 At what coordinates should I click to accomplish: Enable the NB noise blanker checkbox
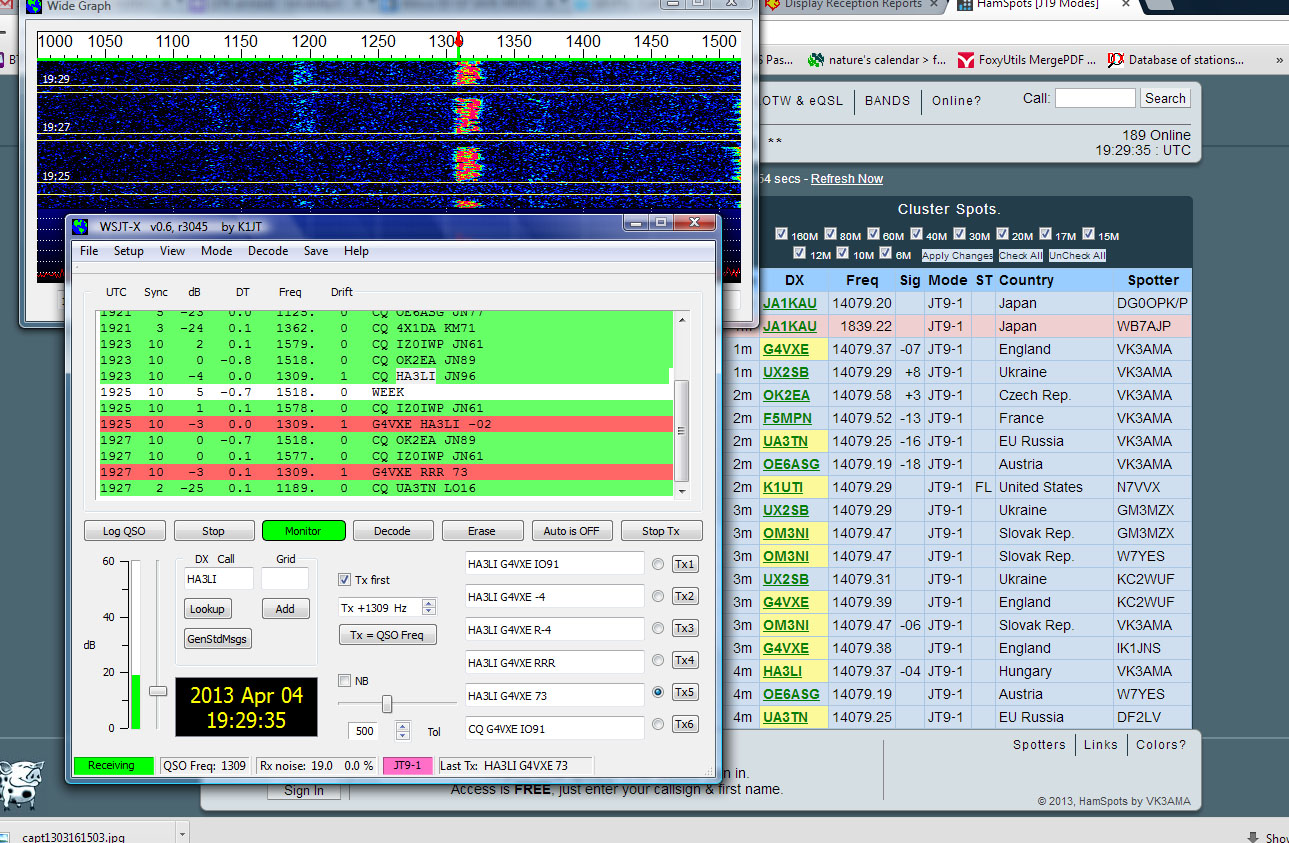345,680
